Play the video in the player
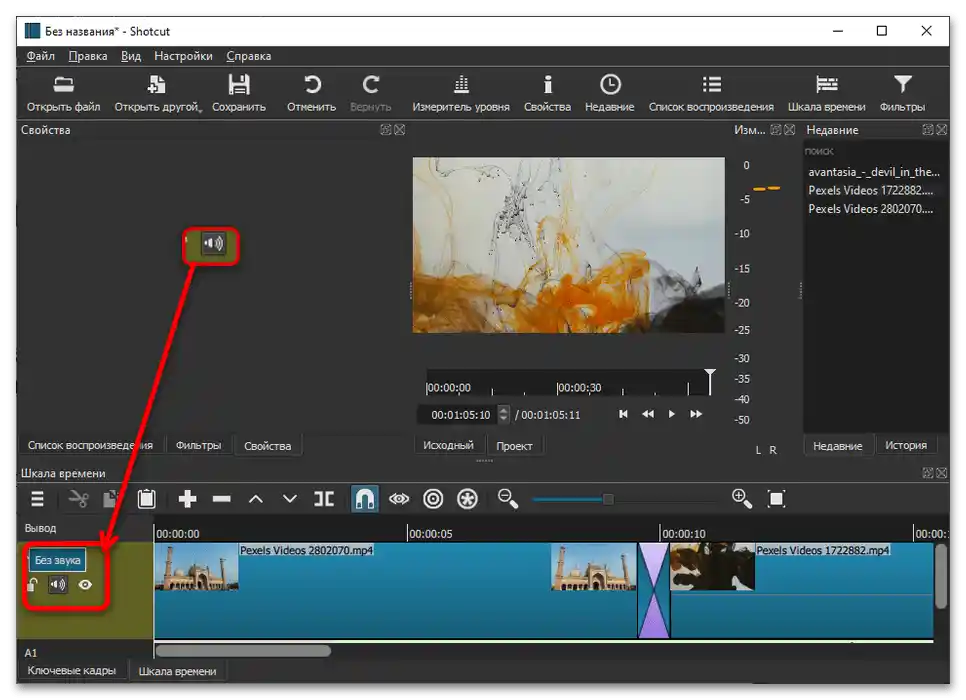Image resolution: width=966 pixels, height=700 pixels. (x=672, y=414)
